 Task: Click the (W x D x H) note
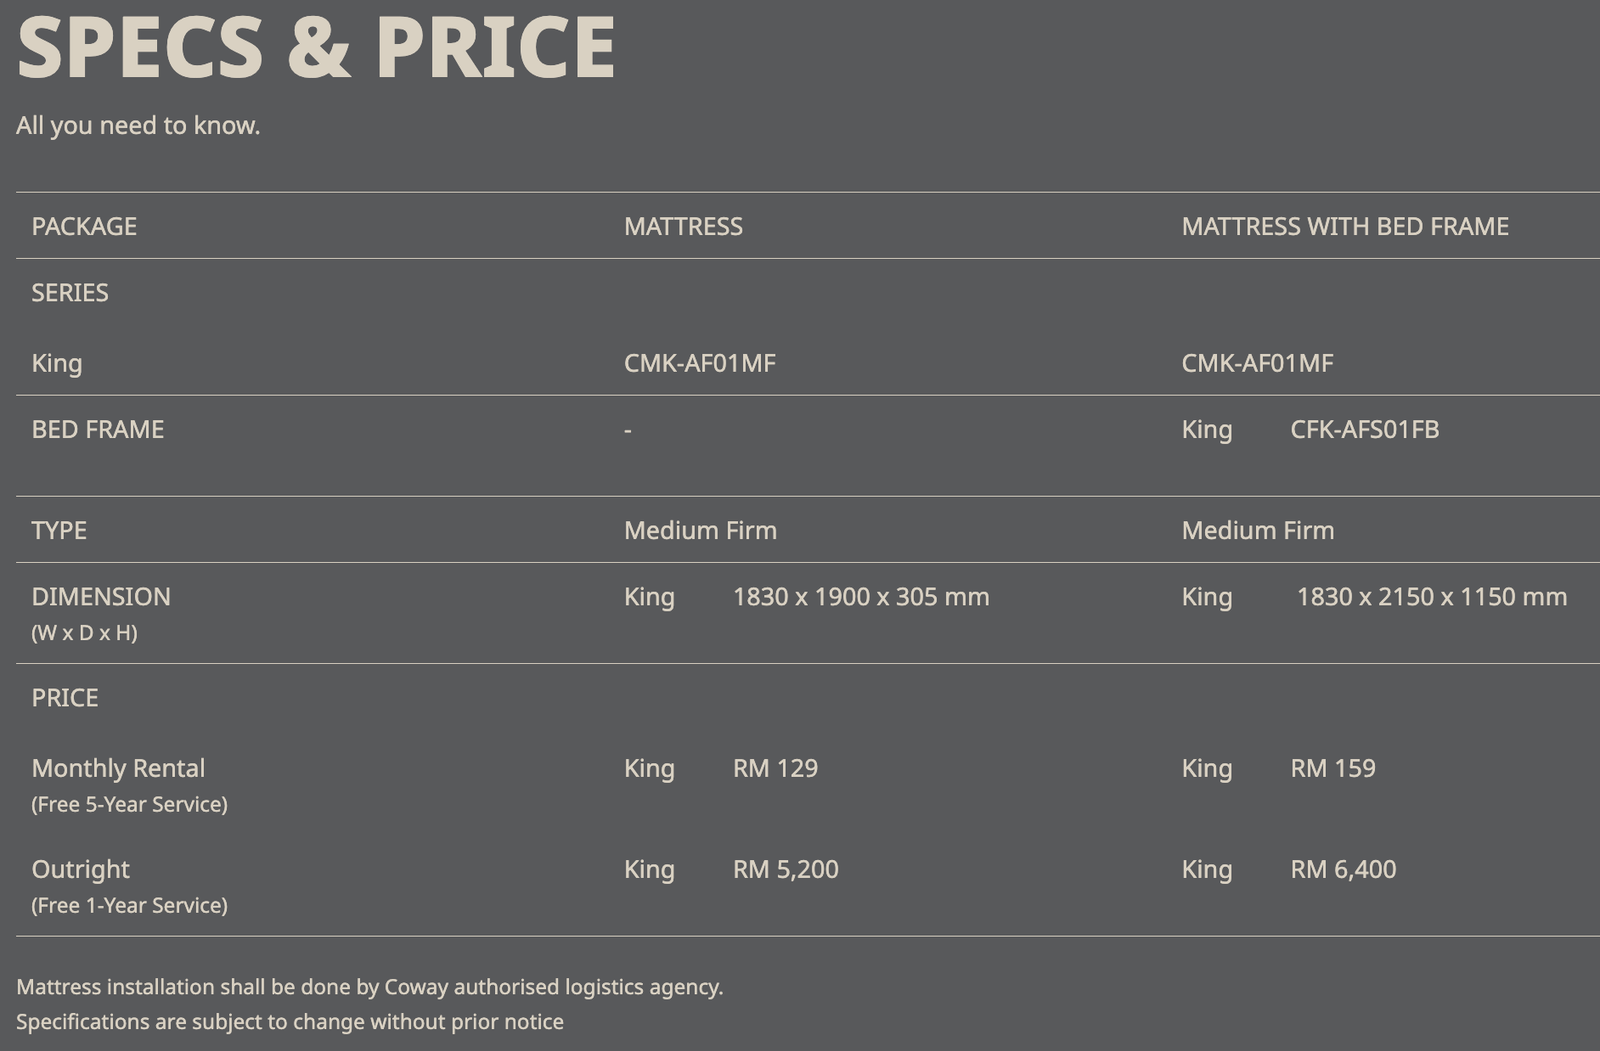click(x=84, y=632)
